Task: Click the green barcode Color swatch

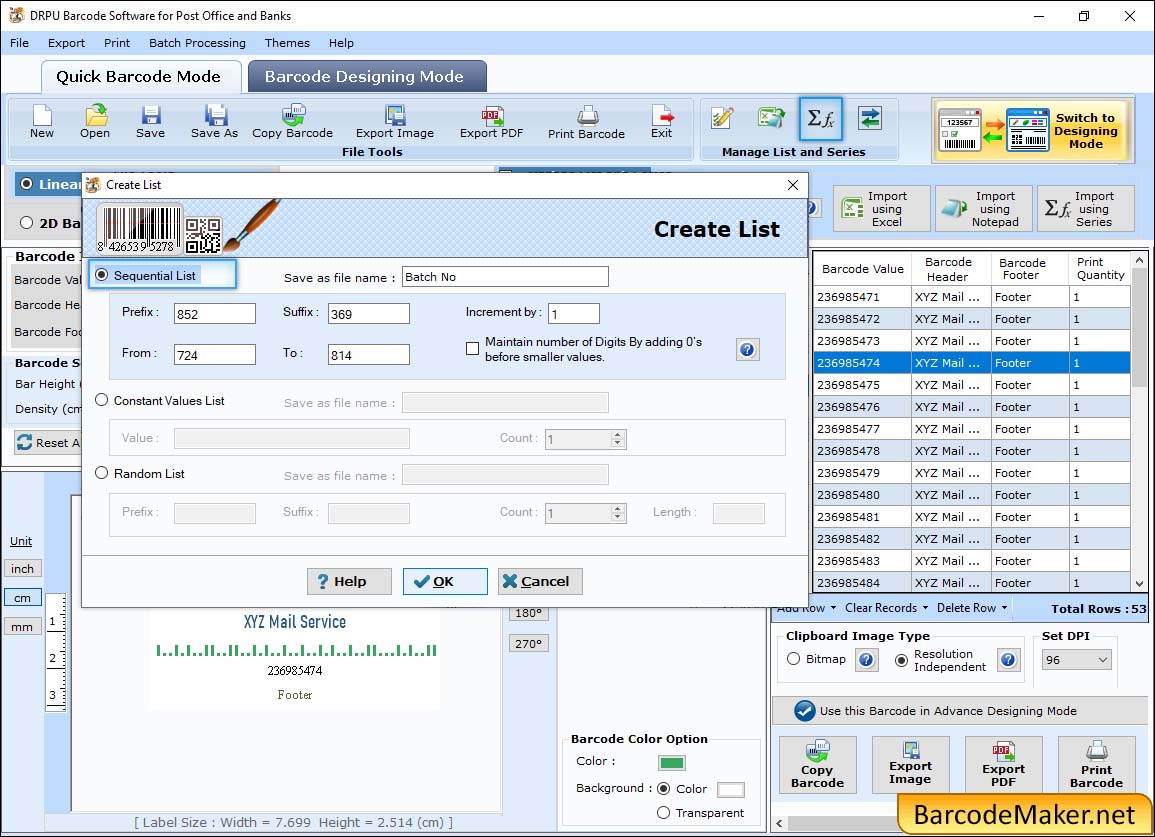Action: [672, 763]
